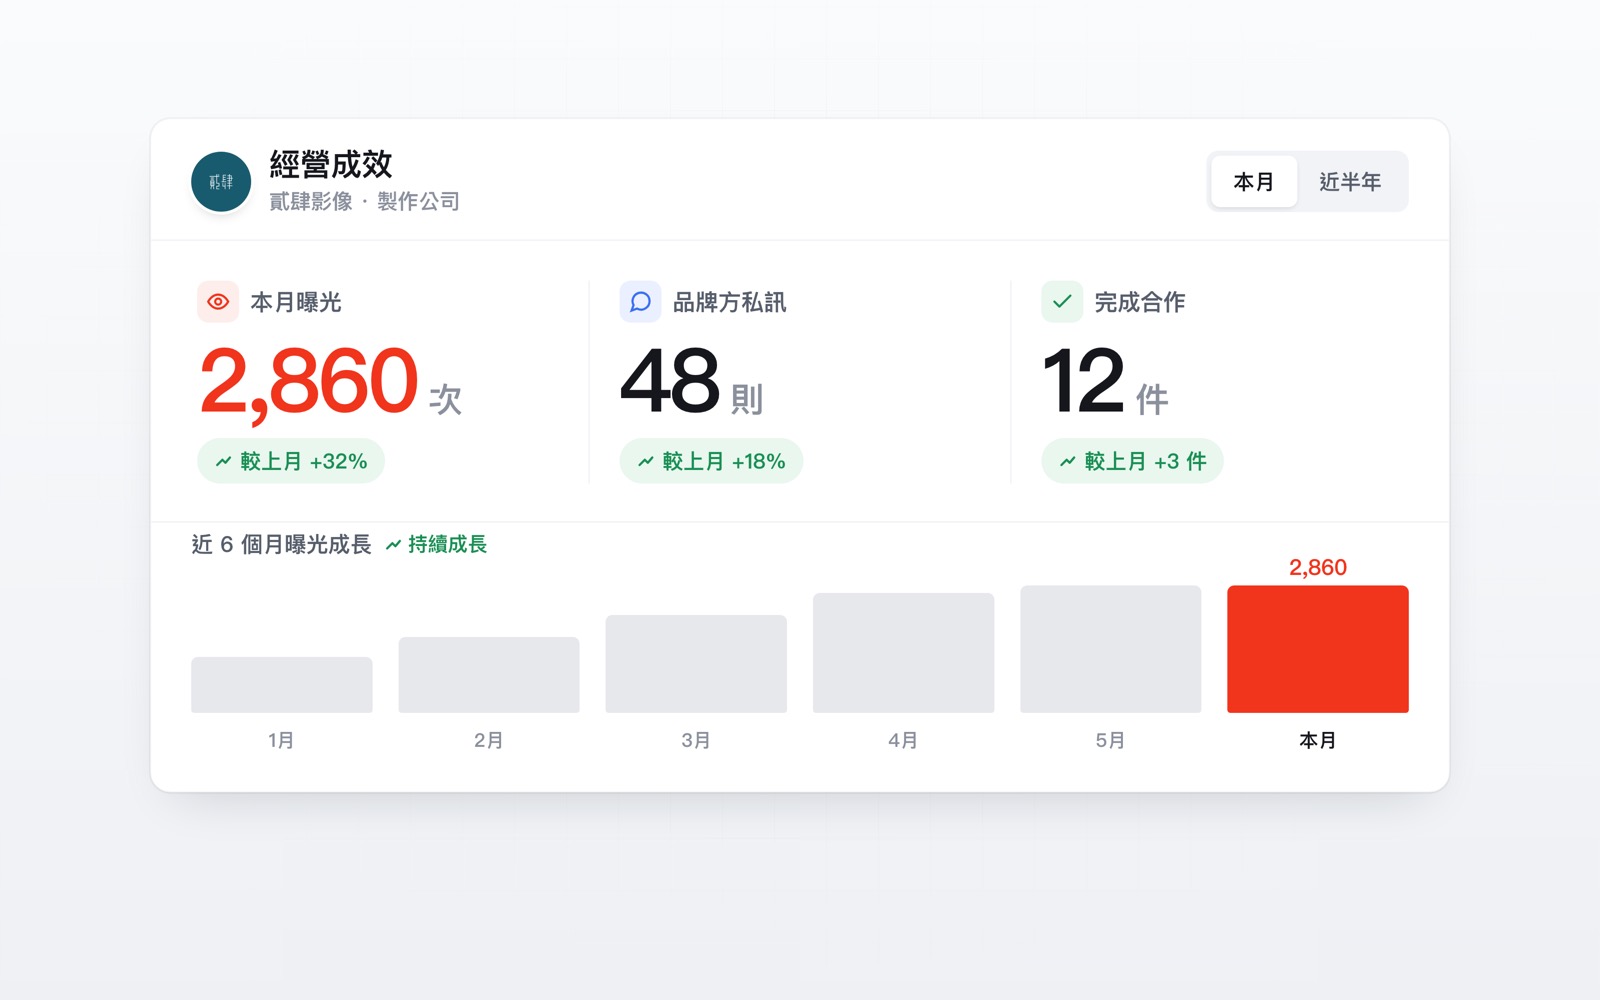Click the 3月 axis label
Viewport: 1600px width, 1000px height.
[696, 741]
